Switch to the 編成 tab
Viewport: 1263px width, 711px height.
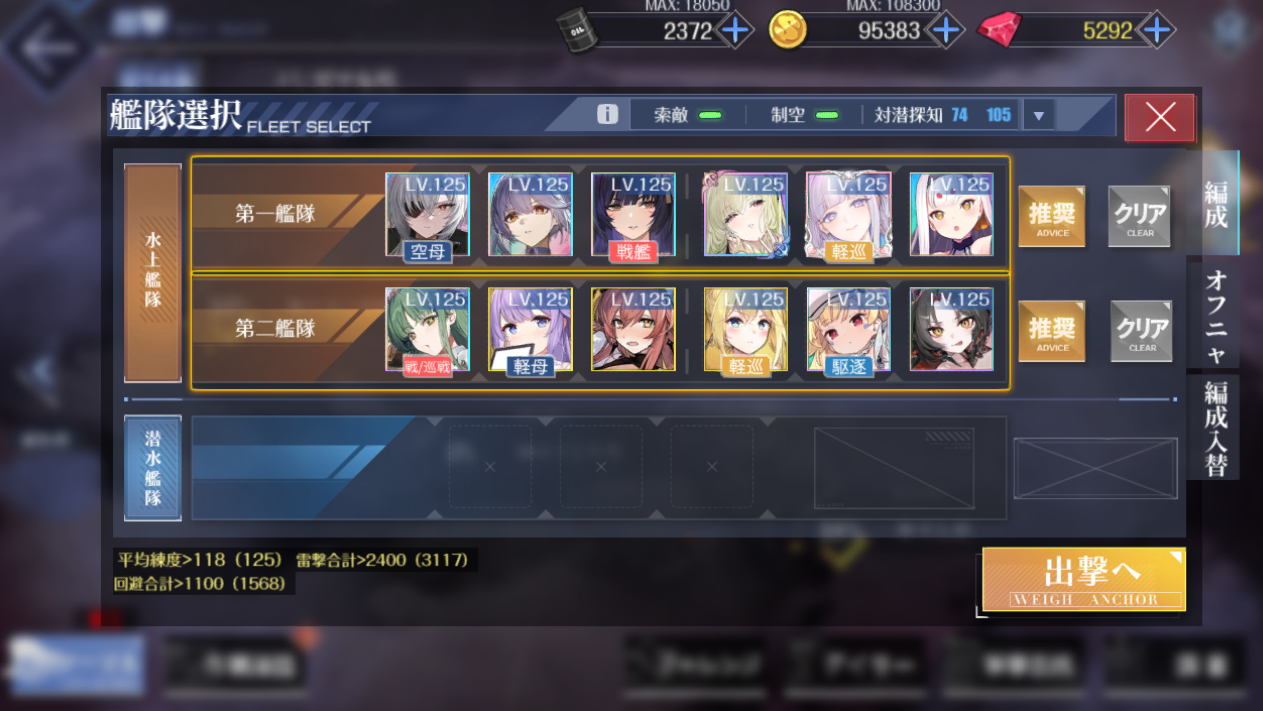(1216, 202)
